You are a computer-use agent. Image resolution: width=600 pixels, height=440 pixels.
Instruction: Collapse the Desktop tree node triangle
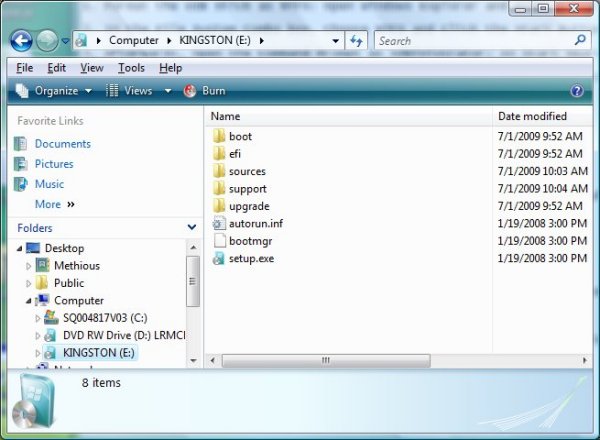pyautogui.click(x=20, y=249)
